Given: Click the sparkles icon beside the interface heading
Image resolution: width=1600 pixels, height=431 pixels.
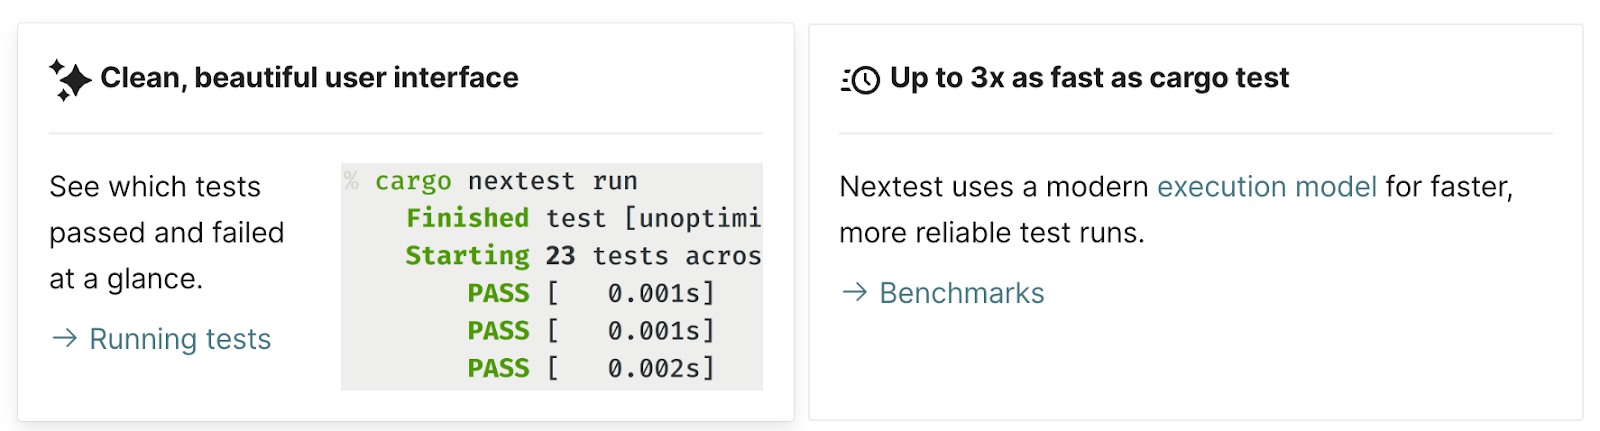Looking at the screenshot, I should coord(69,79).
